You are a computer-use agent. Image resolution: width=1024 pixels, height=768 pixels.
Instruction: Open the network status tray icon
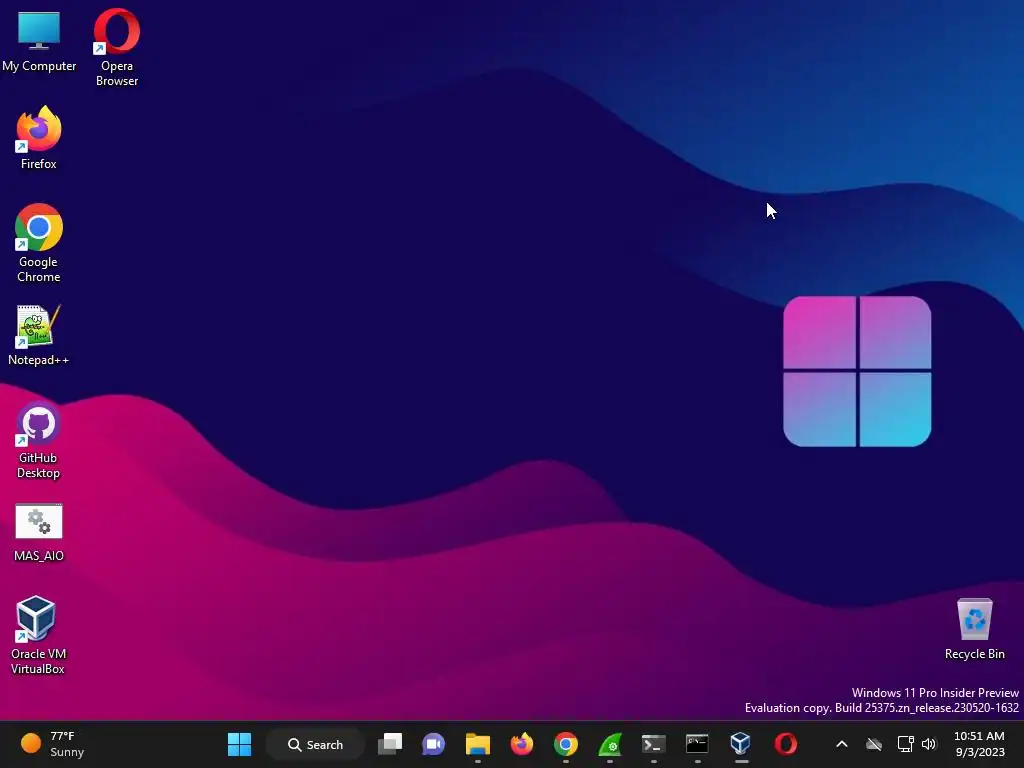[x=905, y=744]
